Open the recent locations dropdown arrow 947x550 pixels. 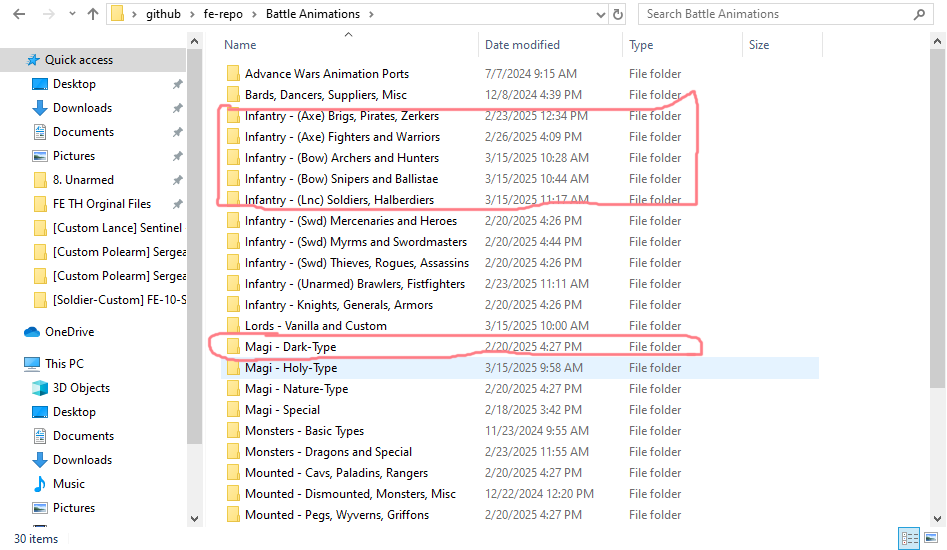point(72,14)
